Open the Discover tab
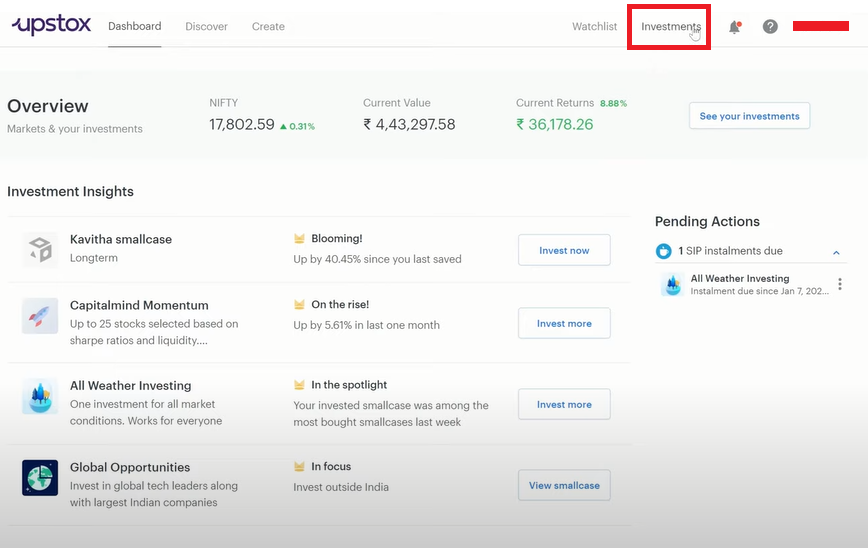 click(206, 27)
